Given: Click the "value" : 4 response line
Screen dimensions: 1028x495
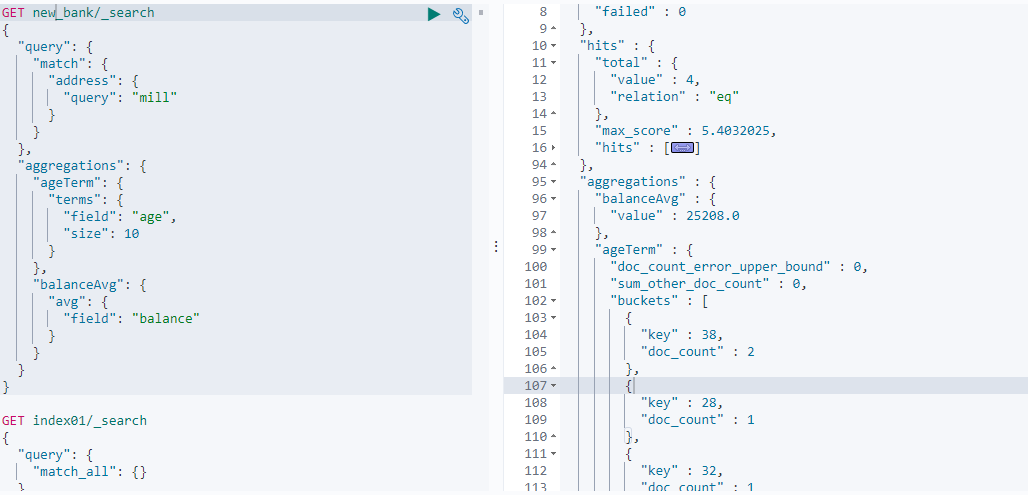Looking at the screenshot, I should point(655,80).
